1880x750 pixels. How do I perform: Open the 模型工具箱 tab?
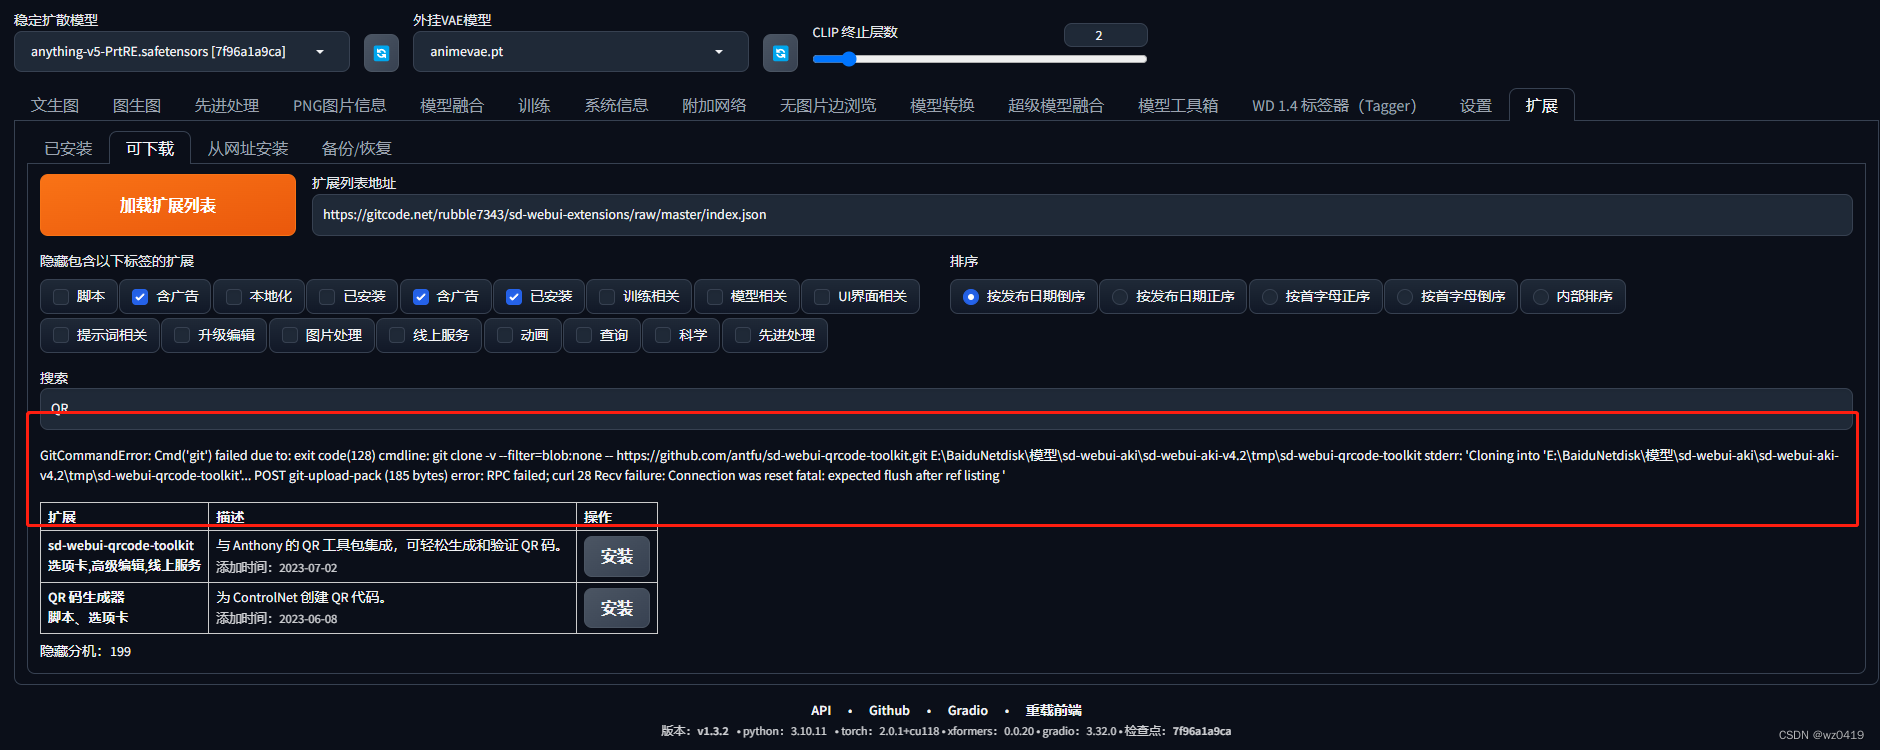pos(1178,105)
